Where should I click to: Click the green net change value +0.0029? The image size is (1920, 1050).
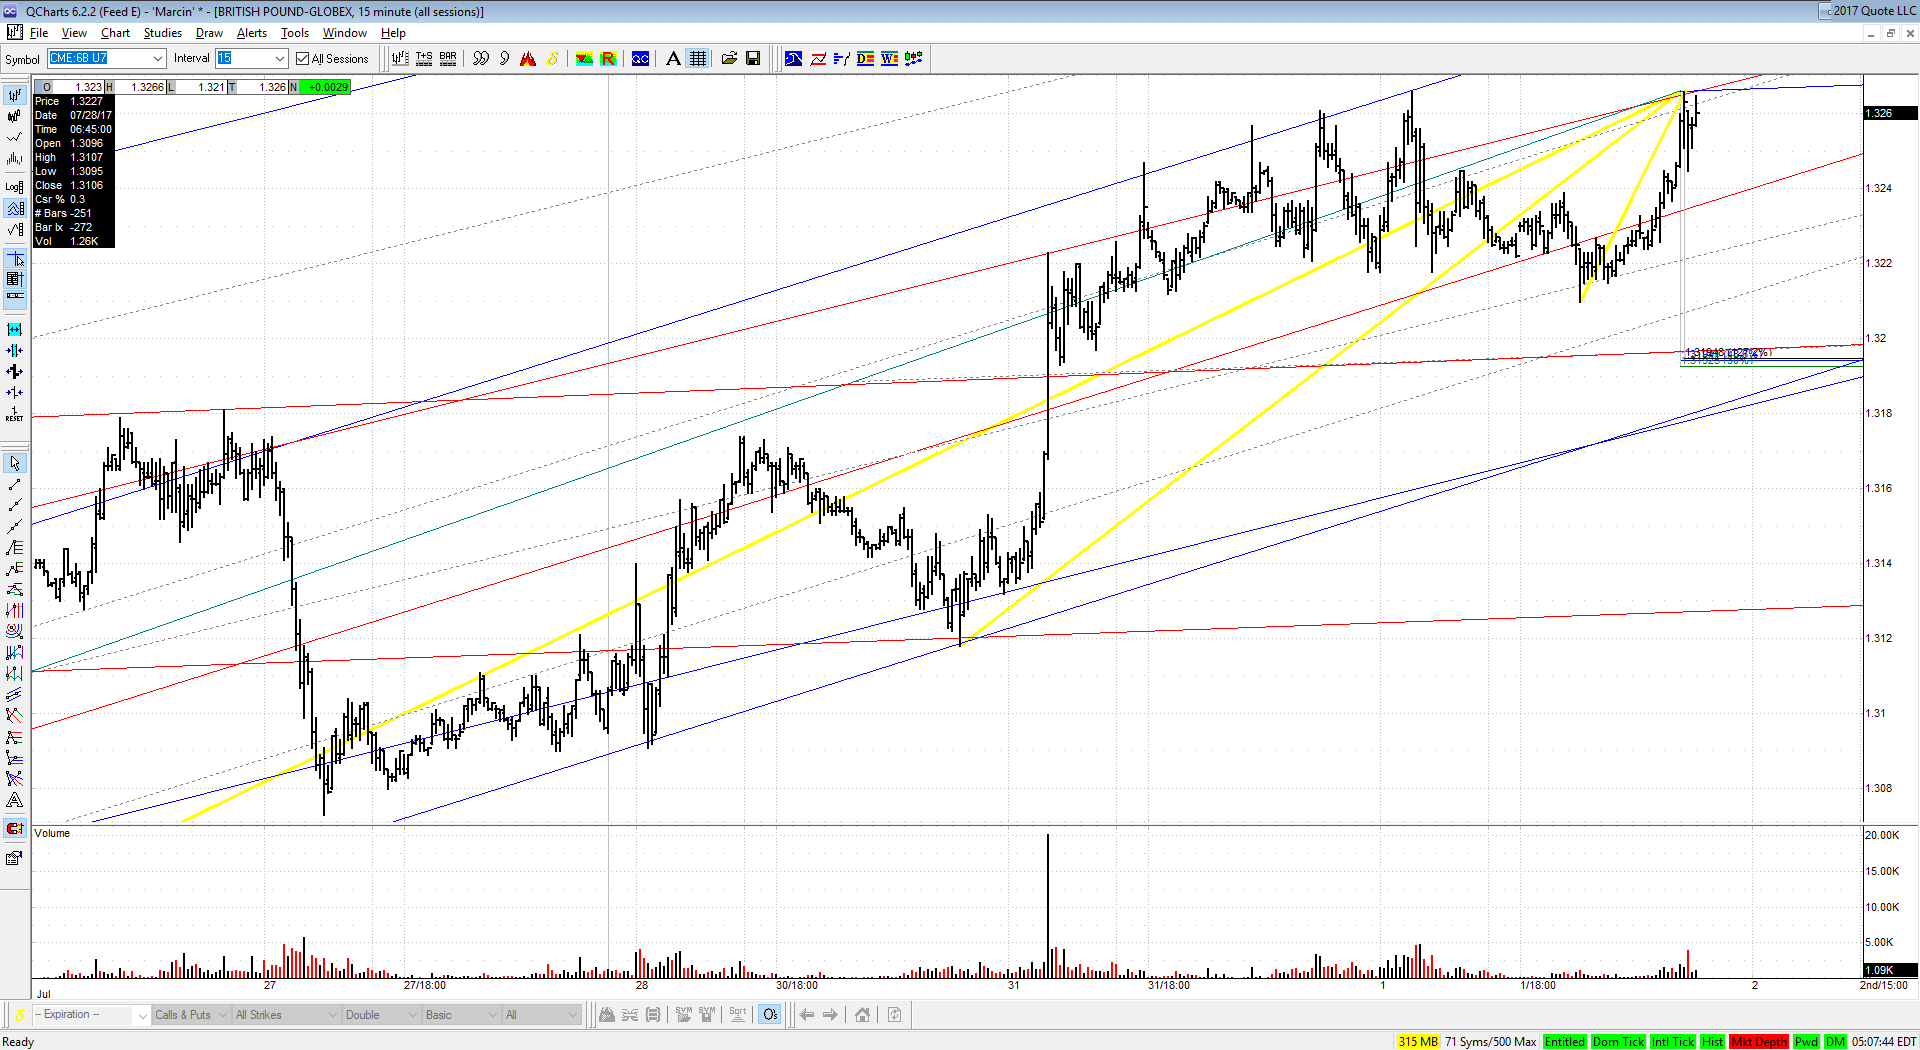point(326,87)
